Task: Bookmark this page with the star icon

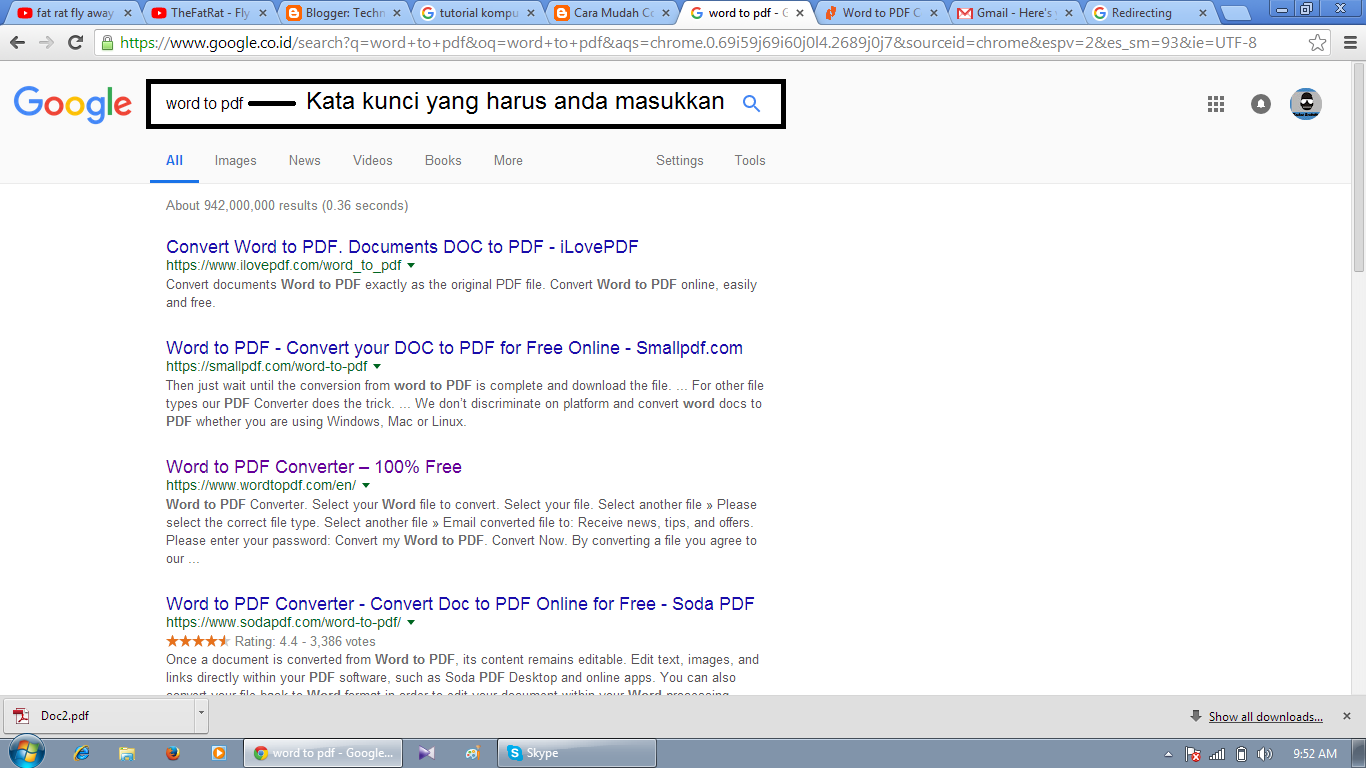Action: click(1318, 43)
